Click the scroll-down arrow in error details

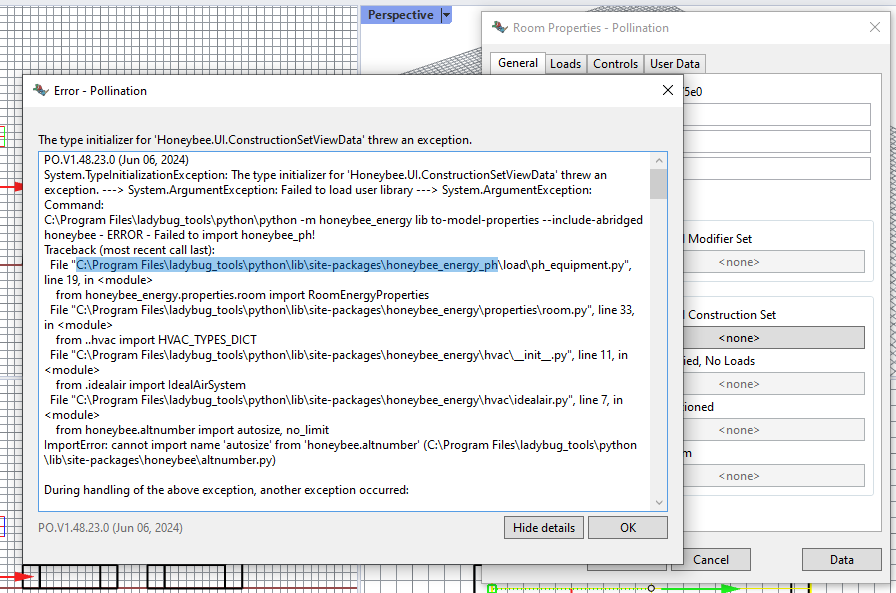659,503
